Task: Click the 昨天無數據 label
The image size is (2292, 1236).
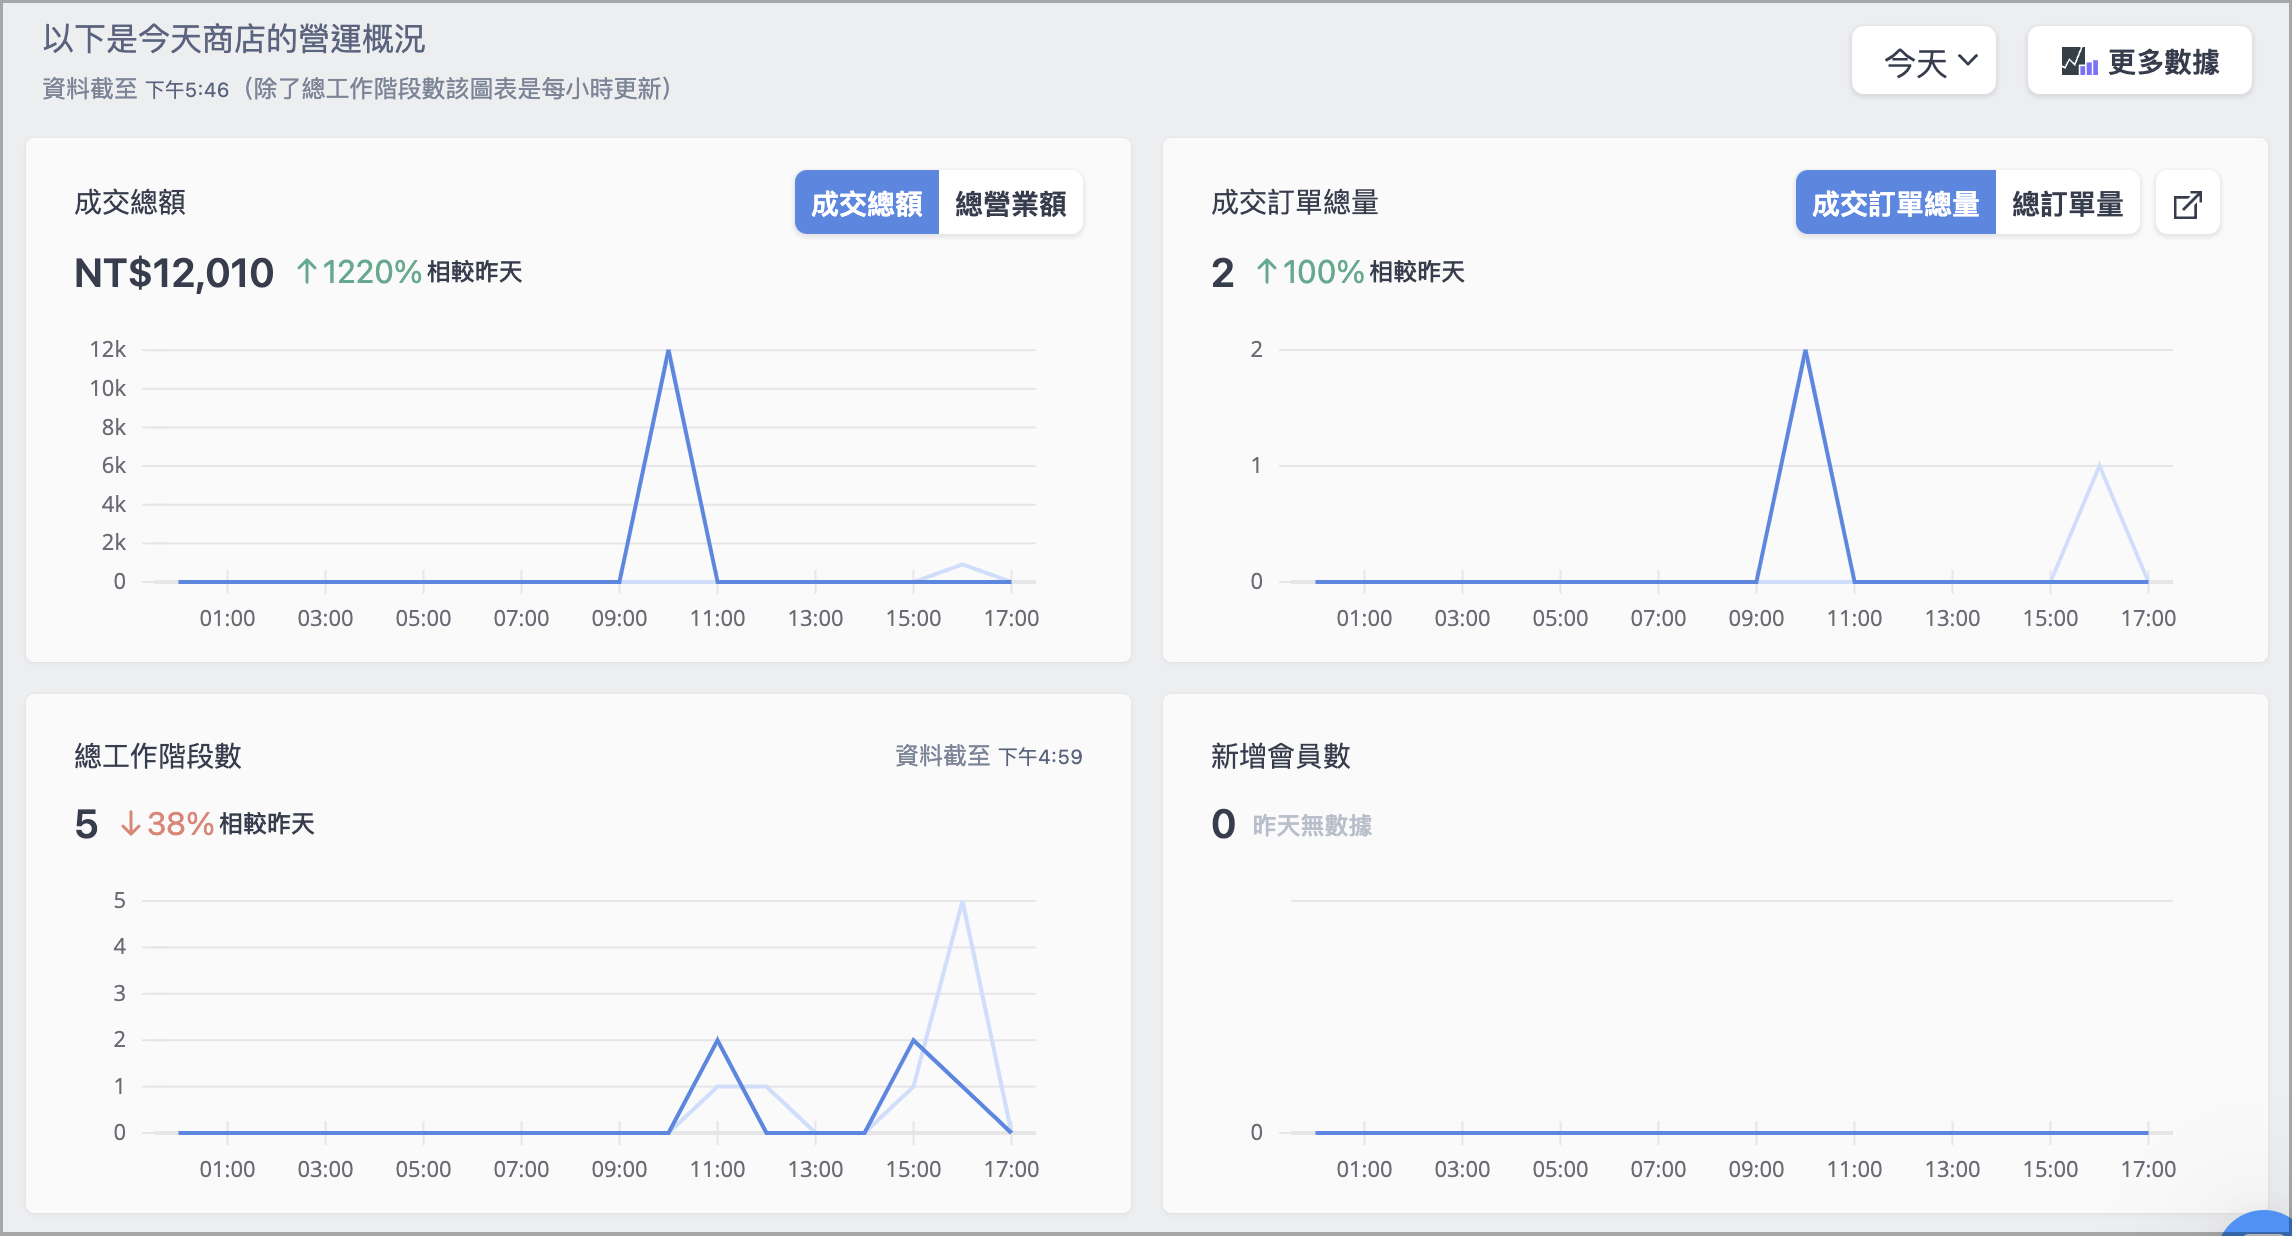Action: [1312, 825]
